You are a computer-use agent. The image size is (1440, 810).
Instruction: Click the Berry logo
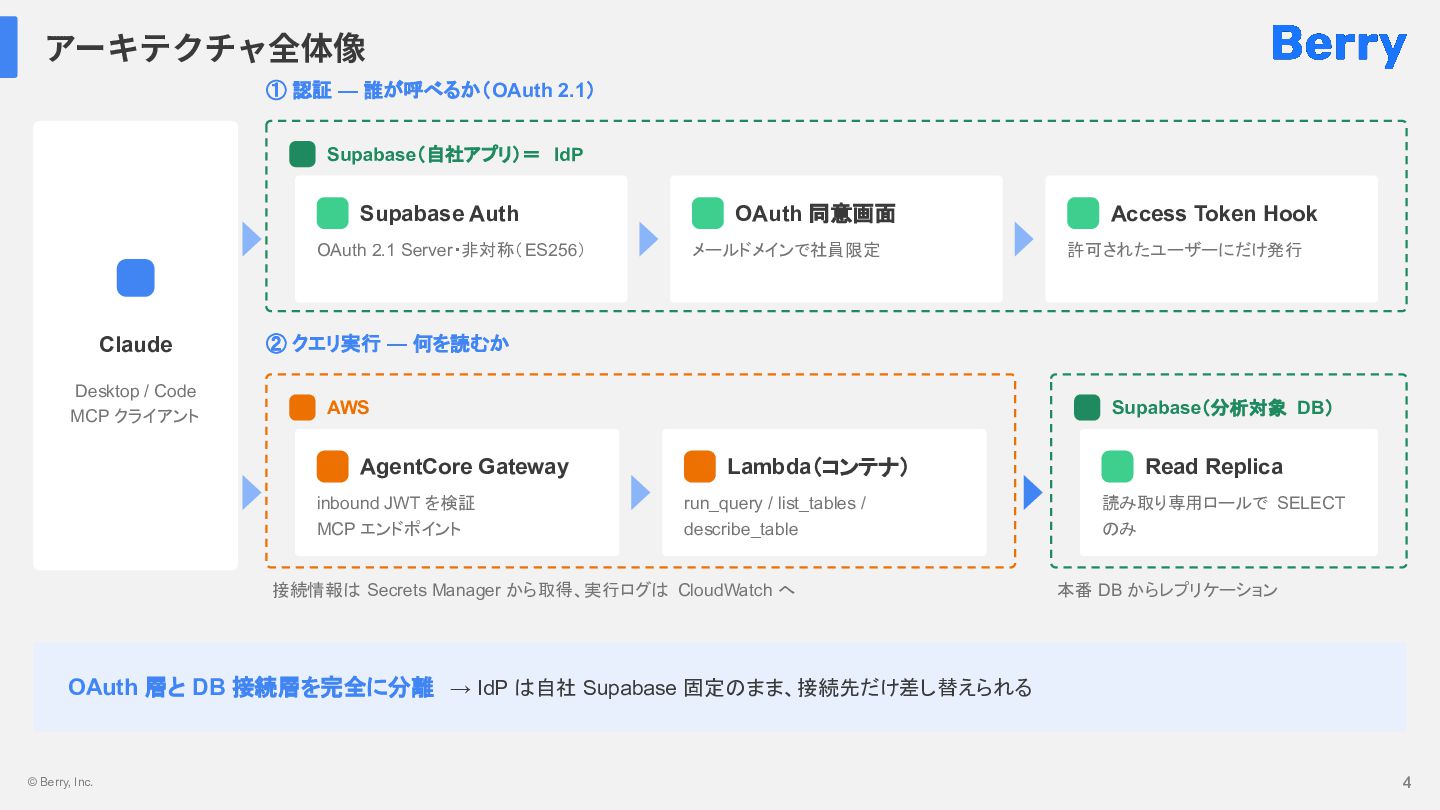[x=1339, y=45]
